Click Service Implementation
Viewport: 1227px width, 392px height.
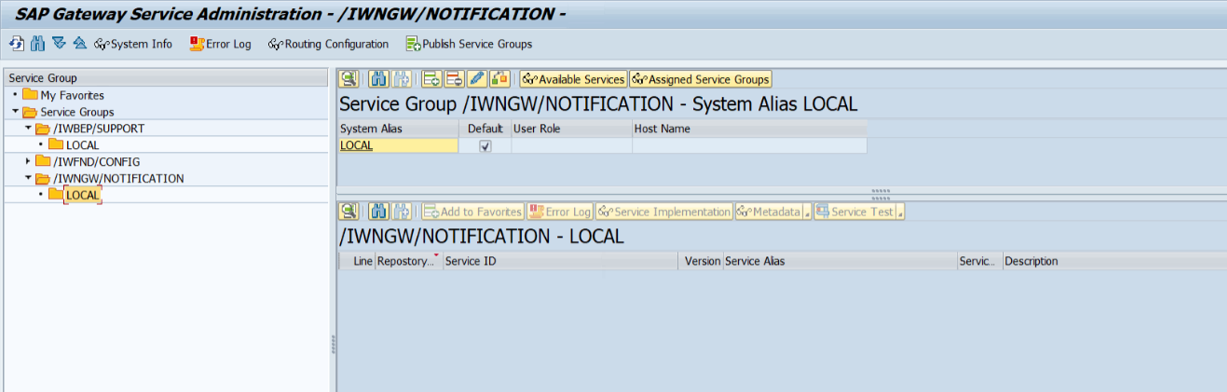pyautogui.click(x=665, y=211)
